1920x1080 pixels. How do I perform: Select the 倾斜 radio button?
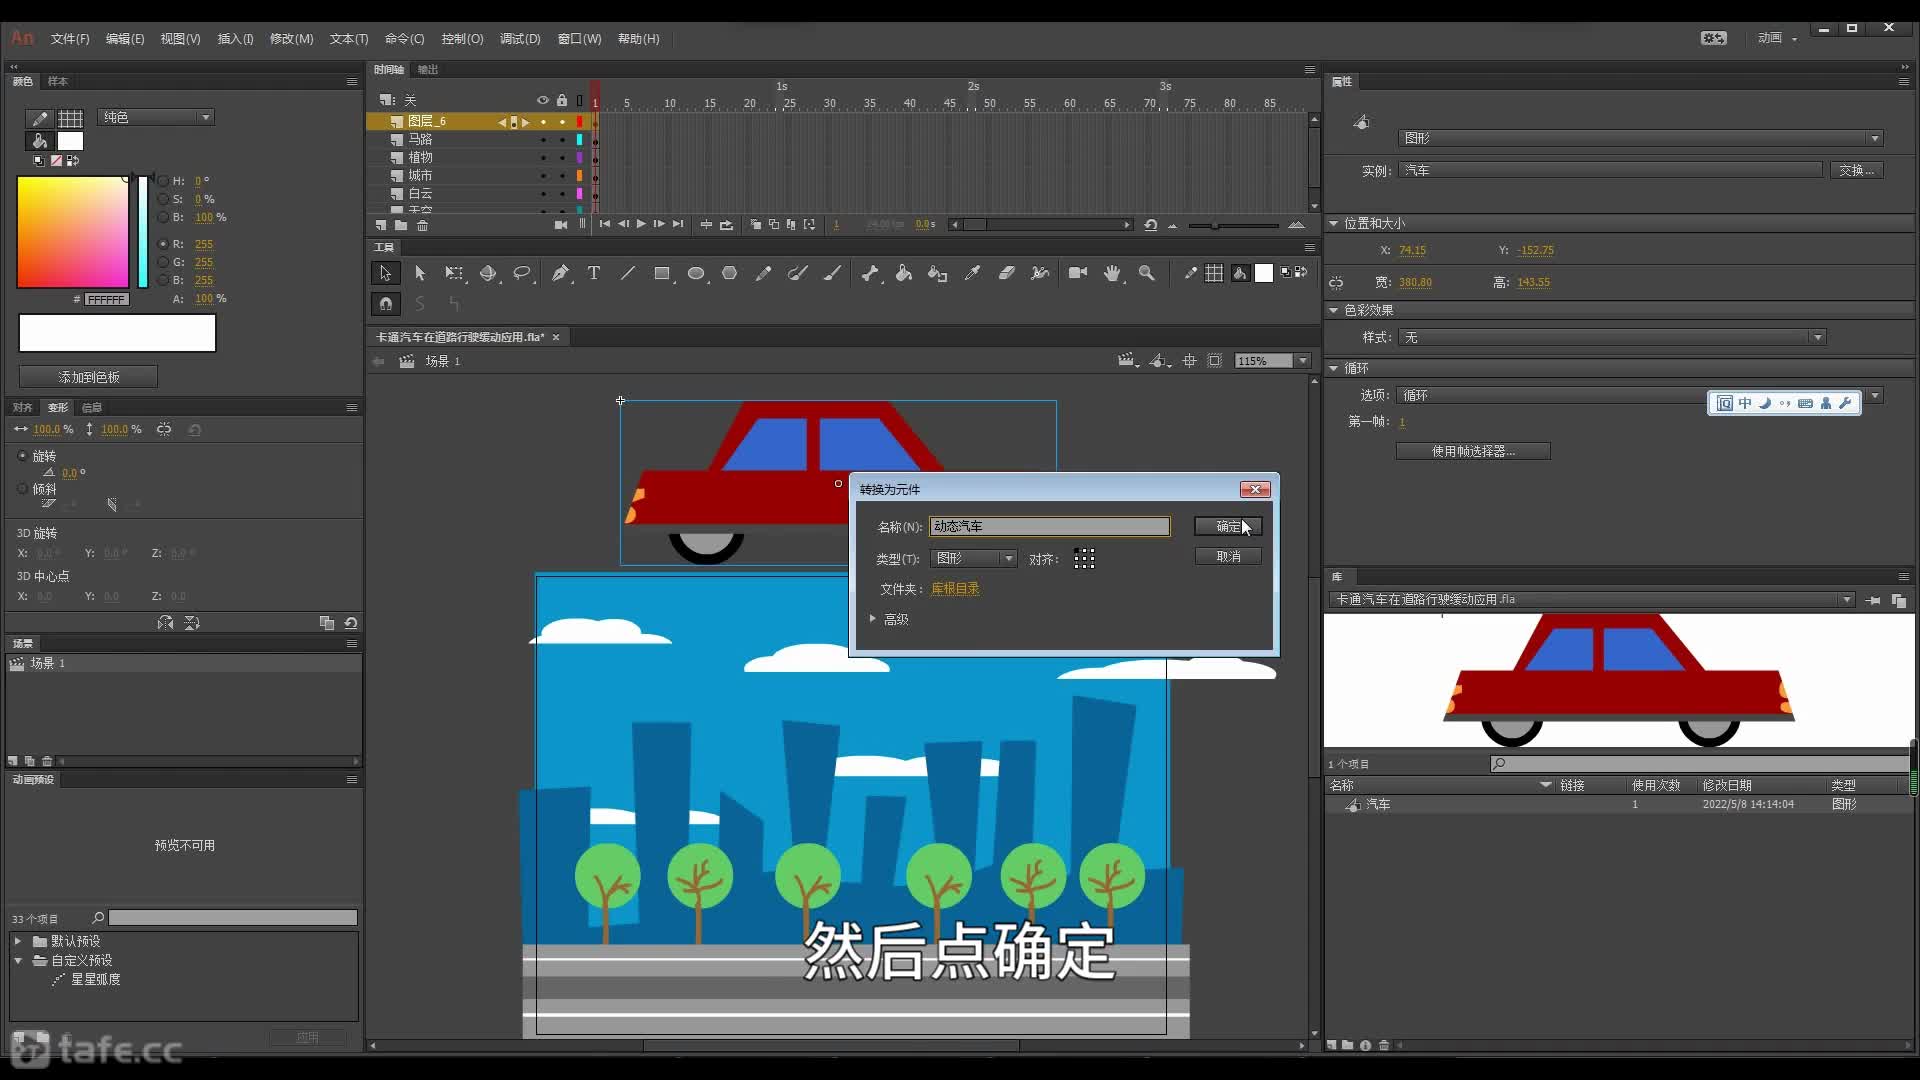(x=23, y=489)
